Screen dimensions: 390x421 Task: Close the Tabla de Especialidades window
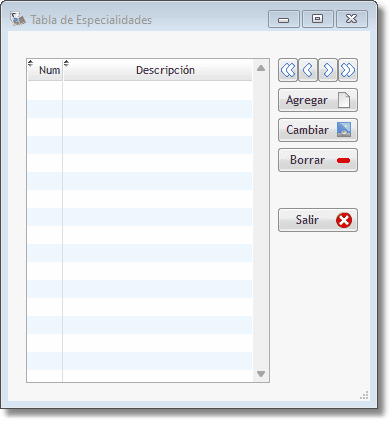352,19
